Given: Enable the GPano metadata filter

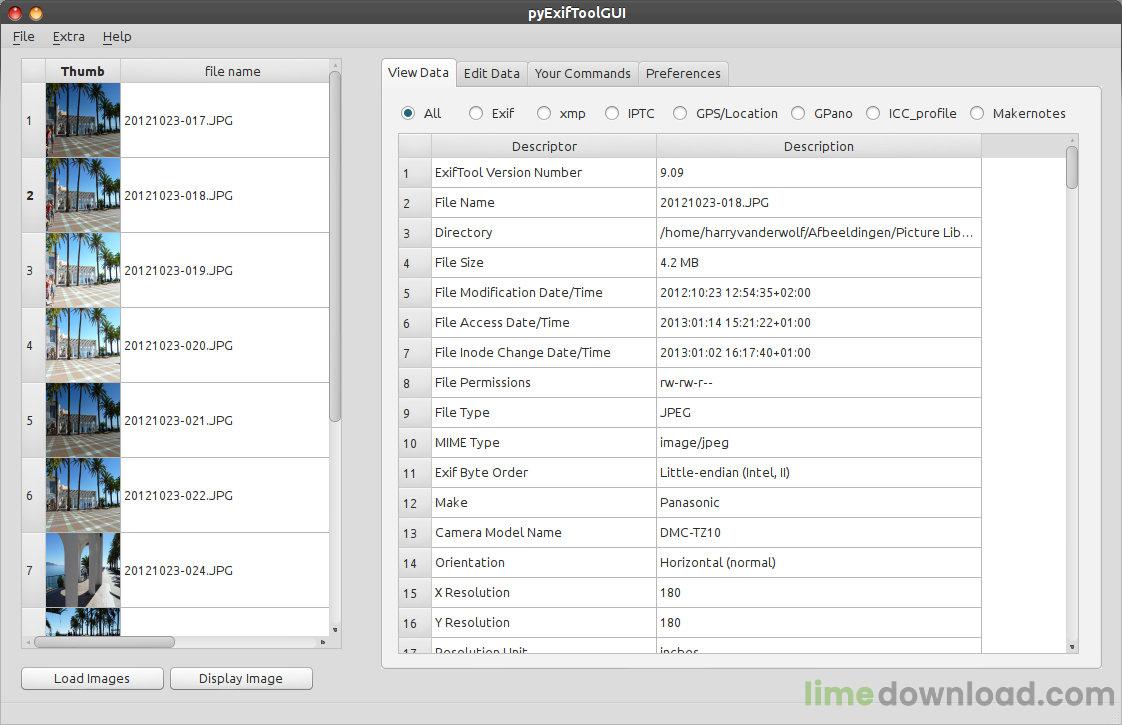Looking at the screenshot, I should tap(798, 113).
